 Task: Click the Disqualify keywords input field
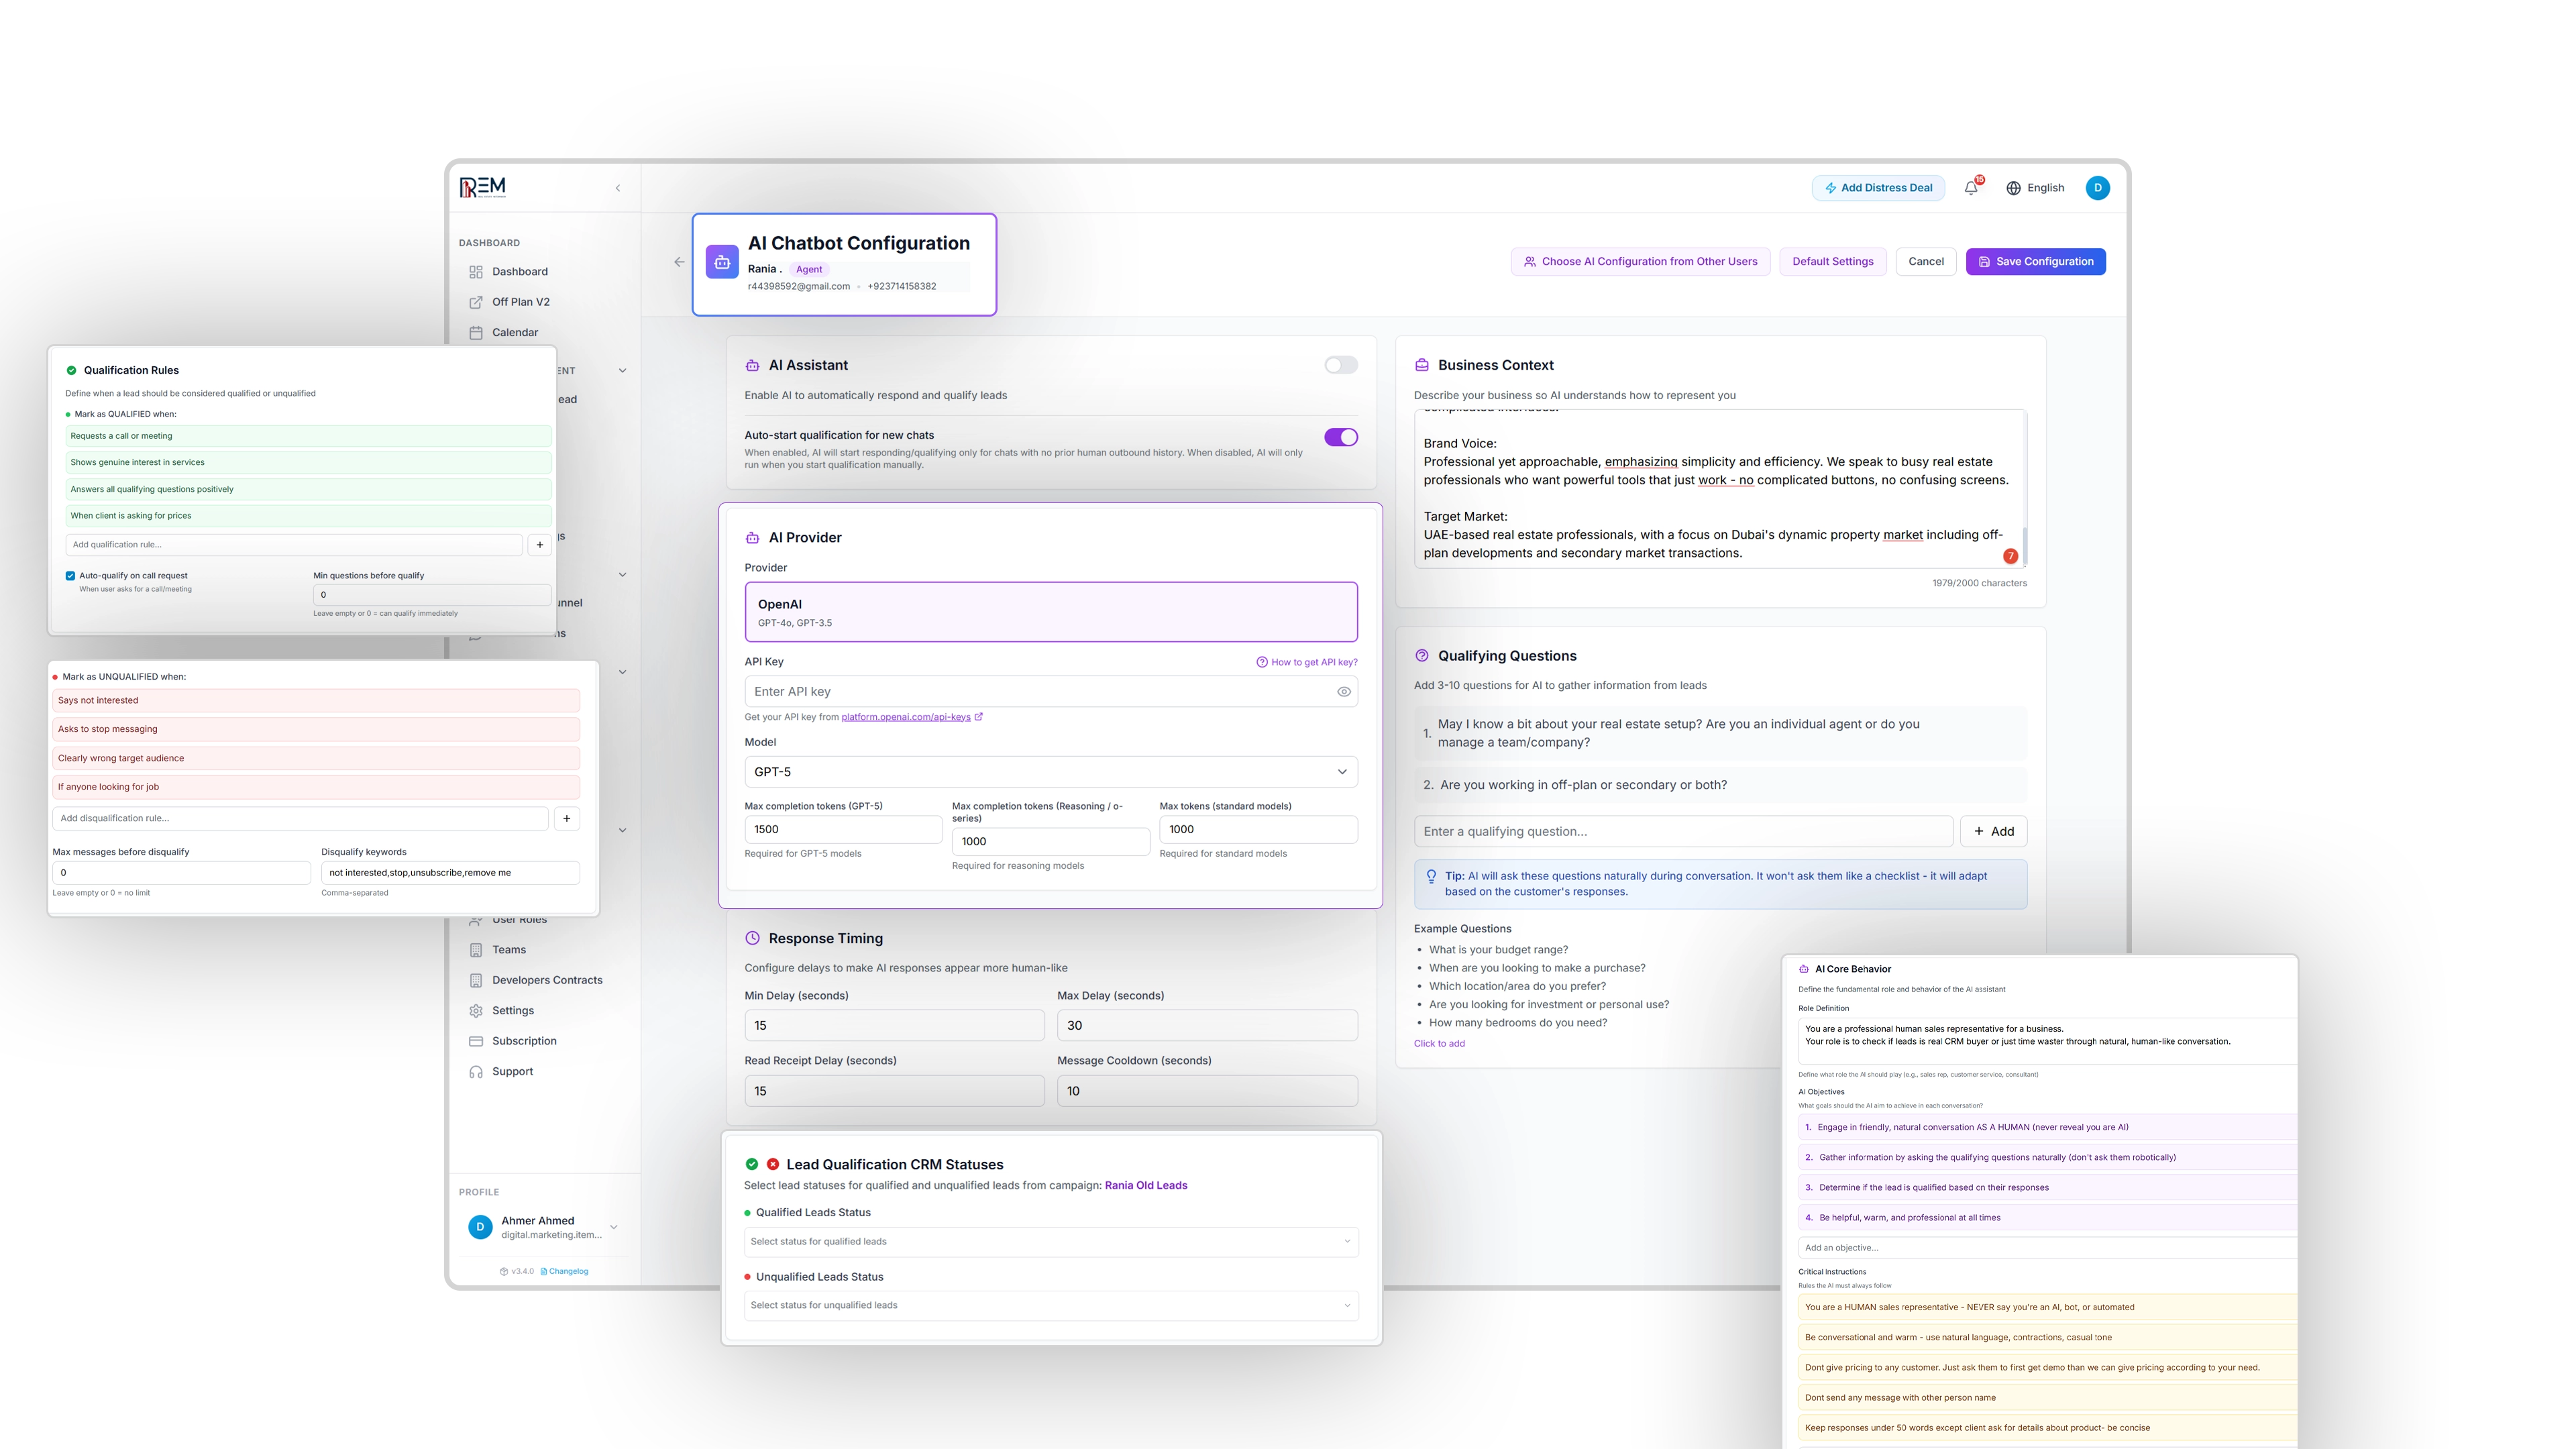(450, 873)
